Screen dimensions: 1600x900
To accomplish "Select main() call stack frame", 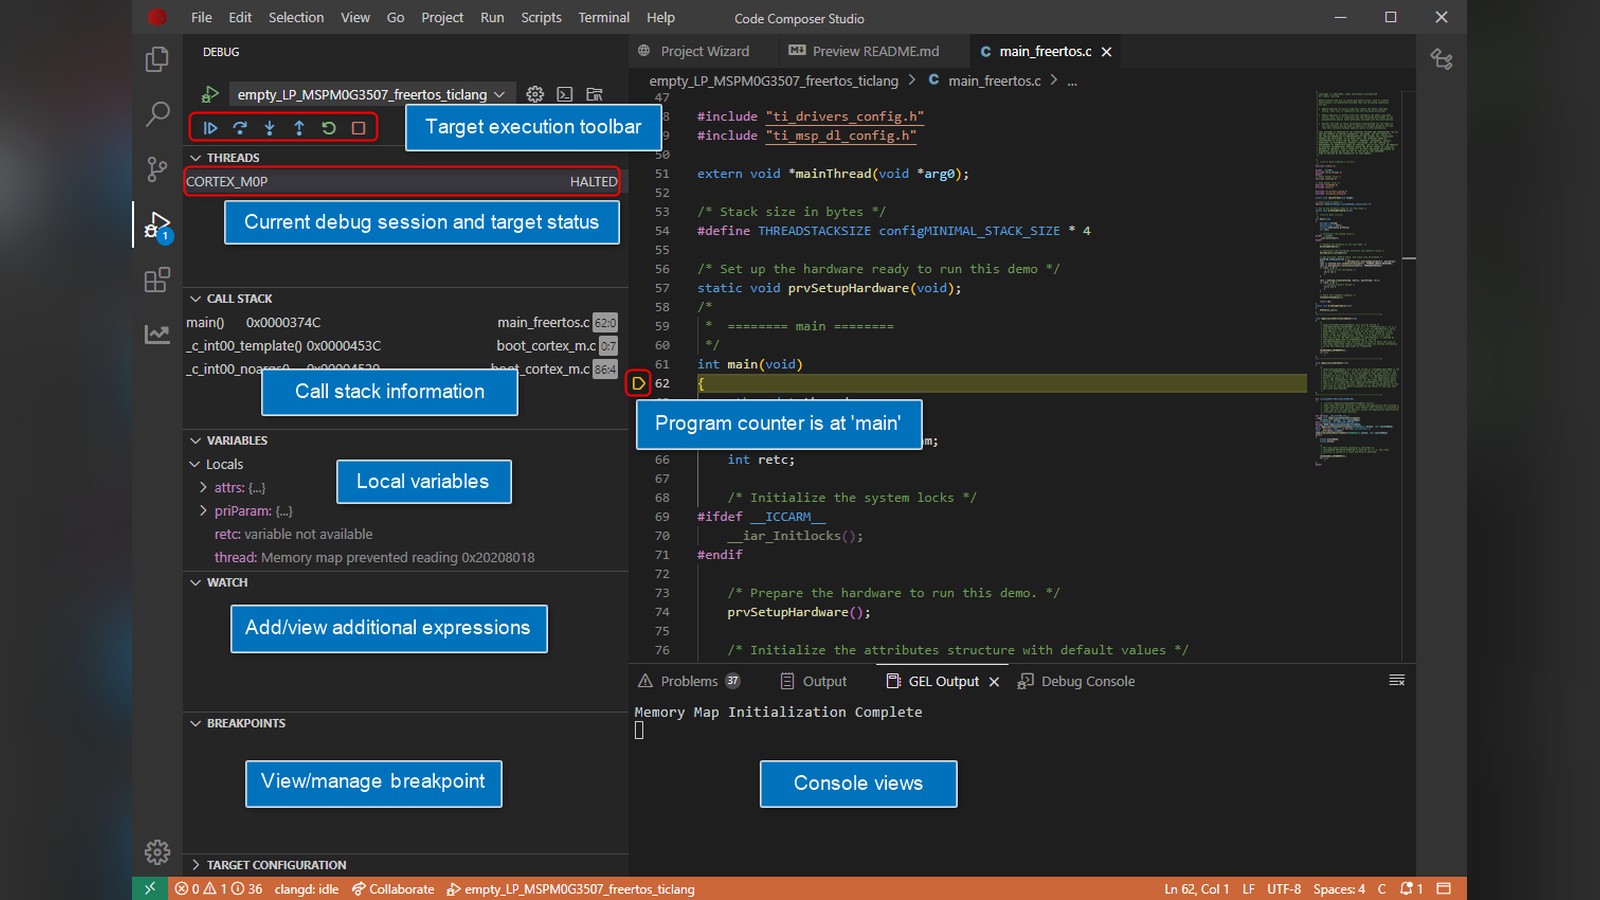I will click(402, 323).
